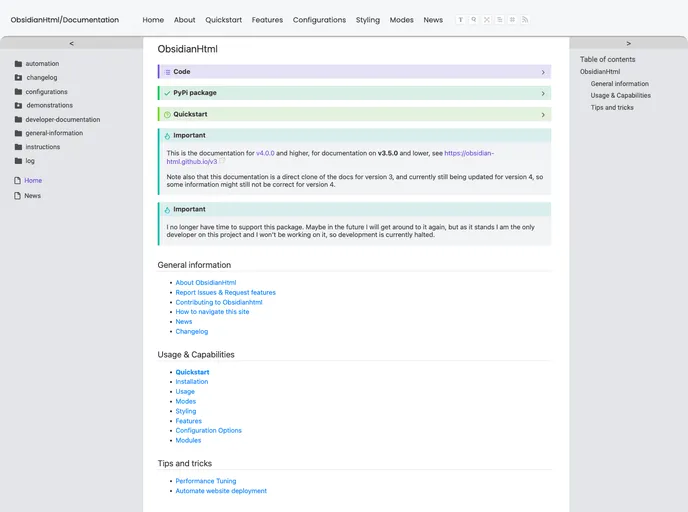Open Report Issues & Request features link
This screenshot has width=688, height=512.
[x=226, y=292]
